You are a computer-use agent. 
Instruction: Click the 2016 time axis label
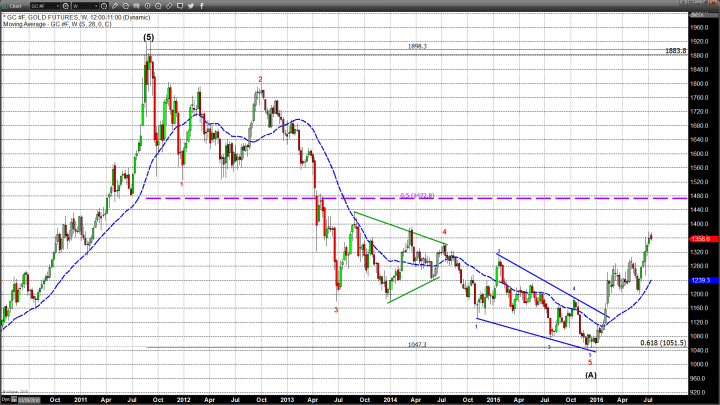(x=596, y=400)
